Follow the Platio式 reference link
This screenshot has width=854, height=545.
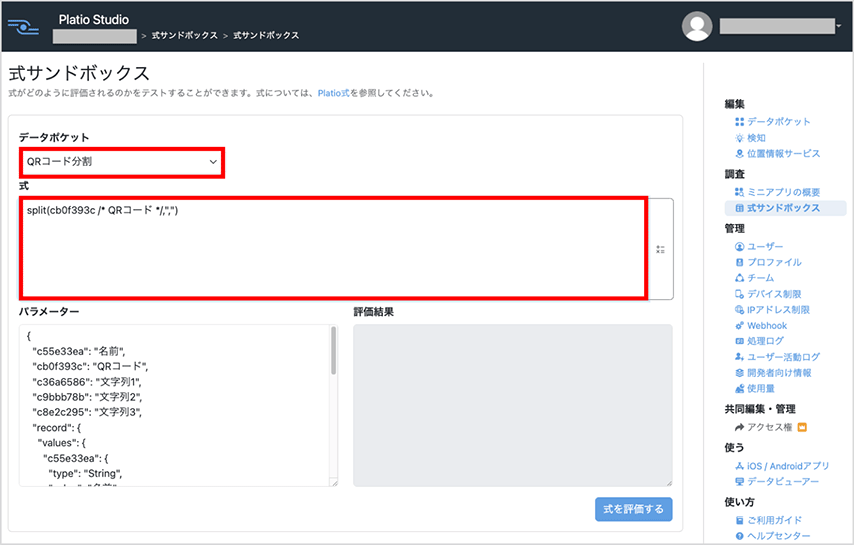click(x=332, y=93)
